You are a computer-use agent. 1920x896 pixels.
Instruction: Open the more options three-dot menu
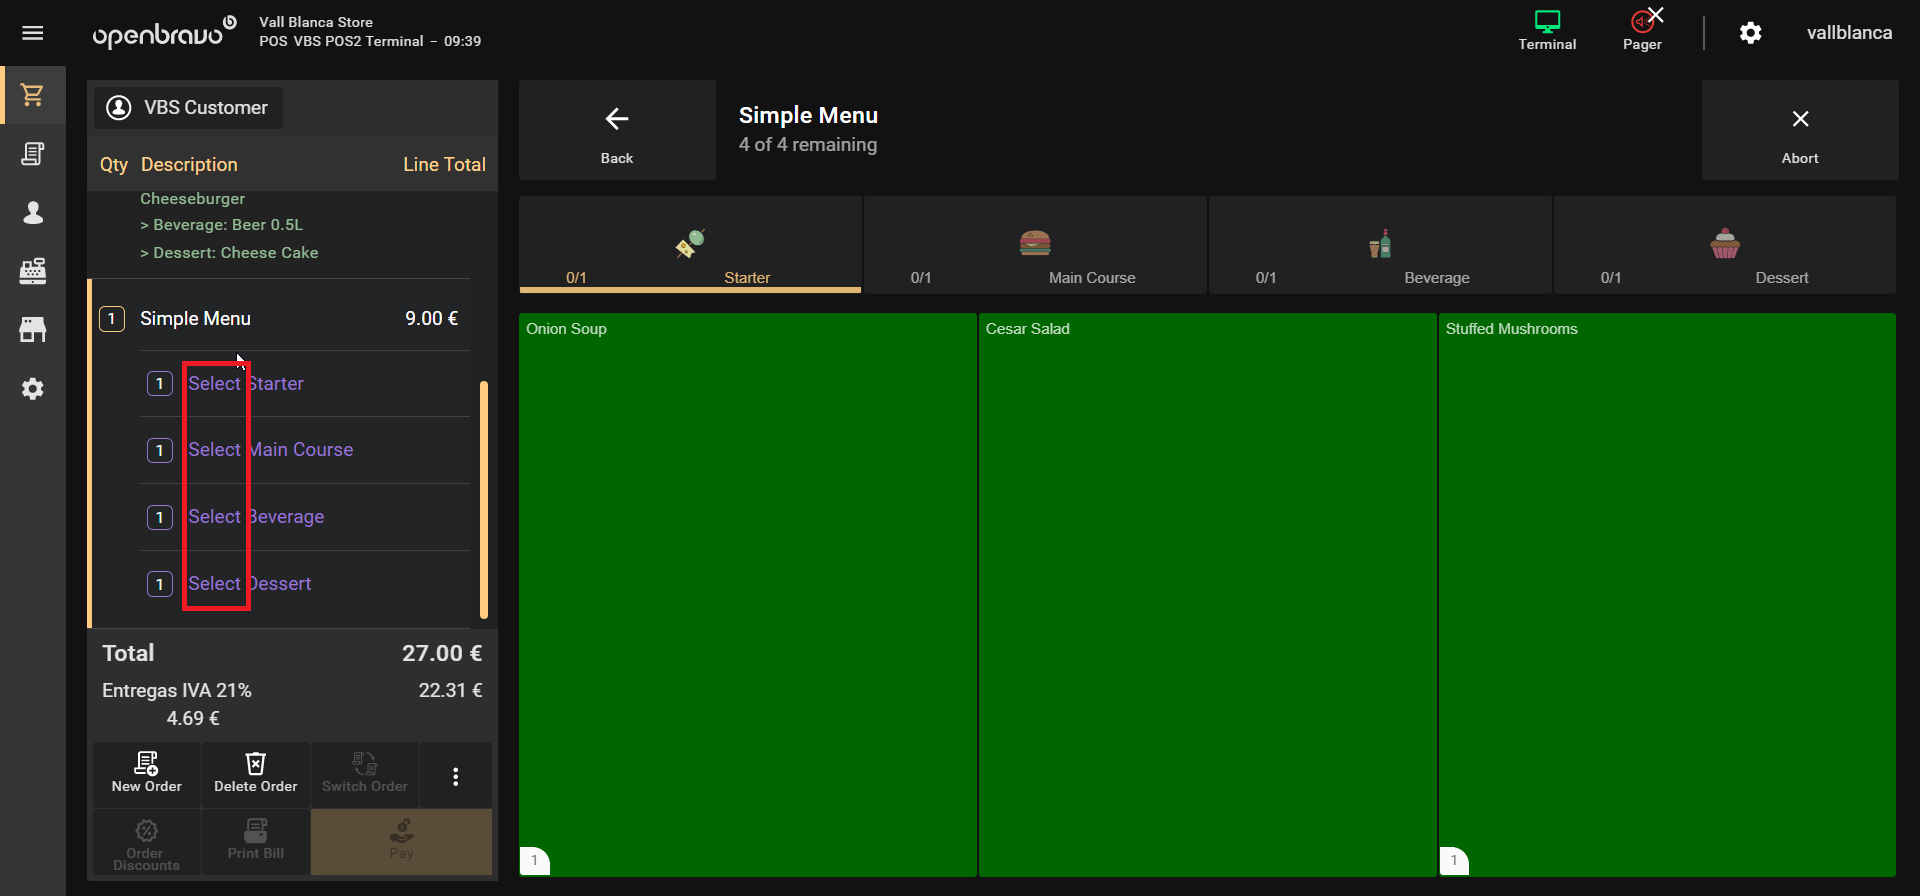click(456, 776)
